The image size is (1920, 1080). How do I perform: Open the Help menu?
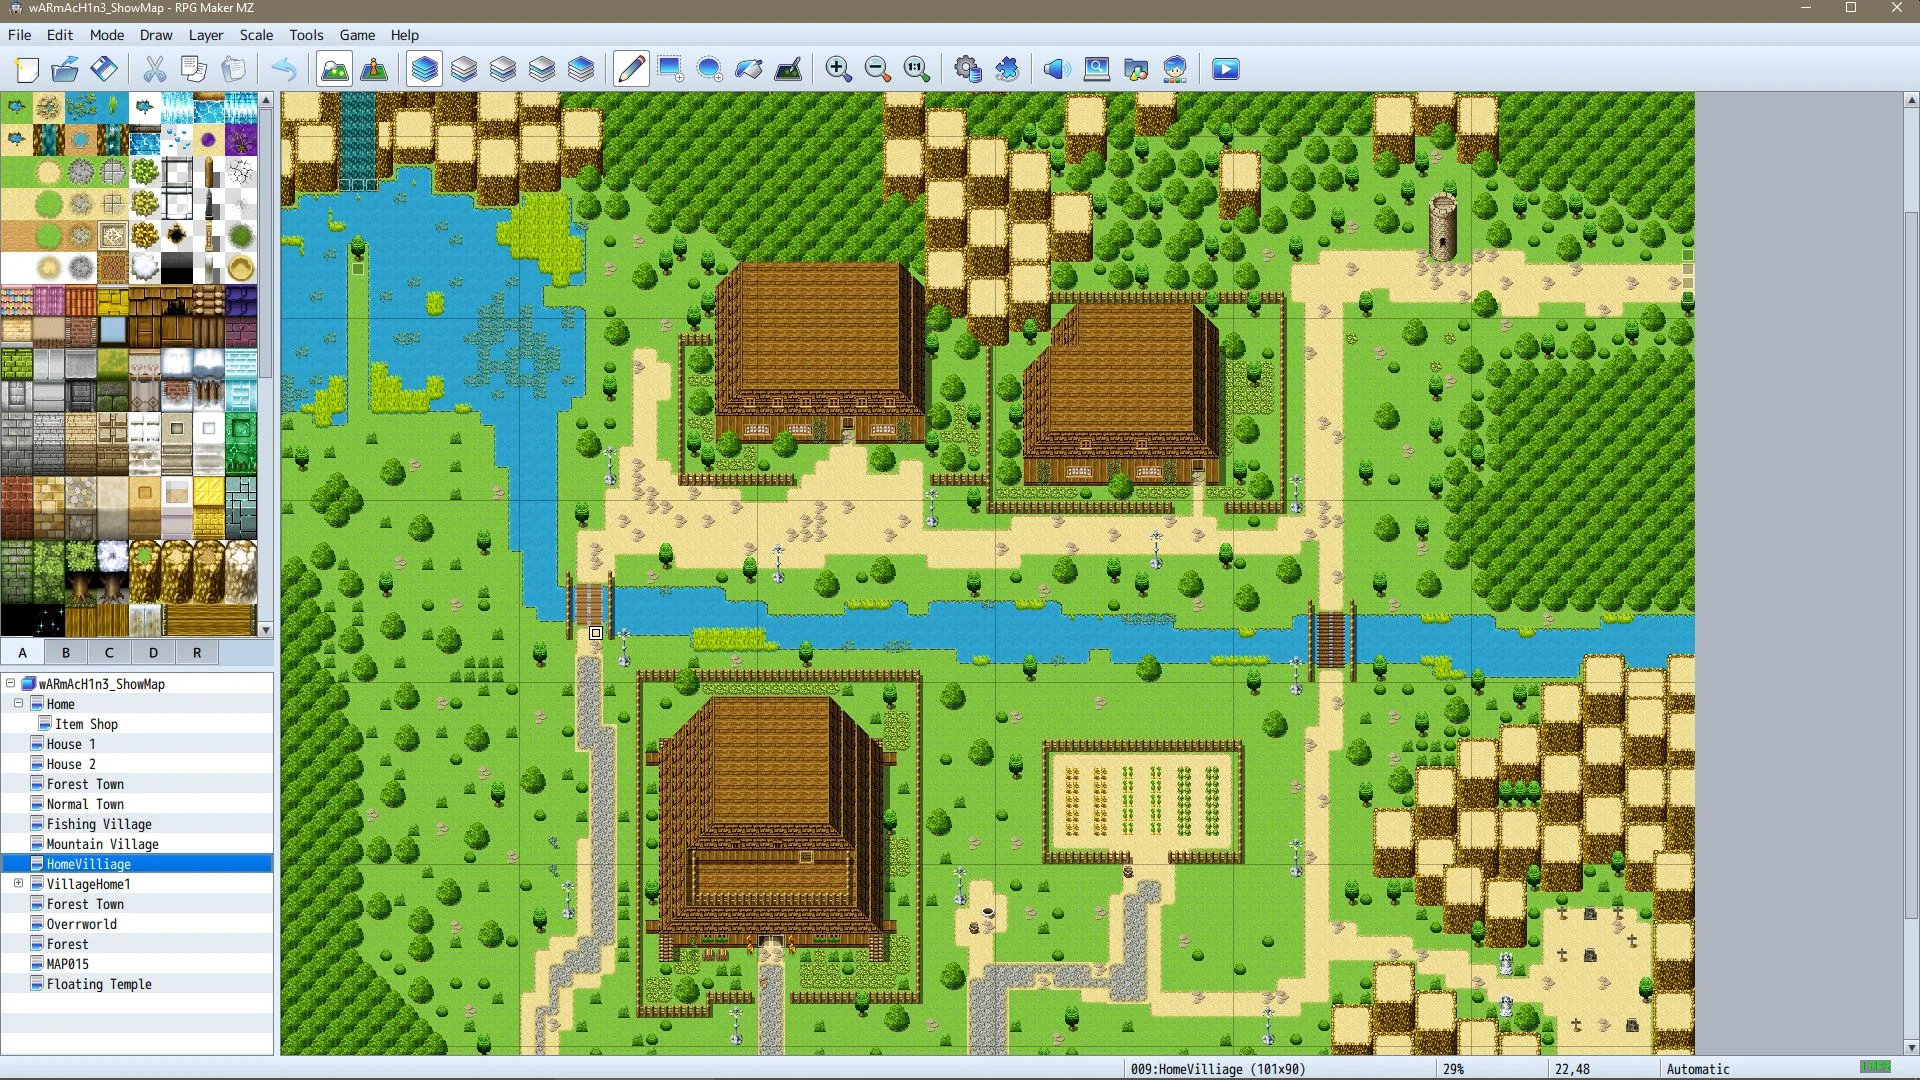click(x=404, y=34)
